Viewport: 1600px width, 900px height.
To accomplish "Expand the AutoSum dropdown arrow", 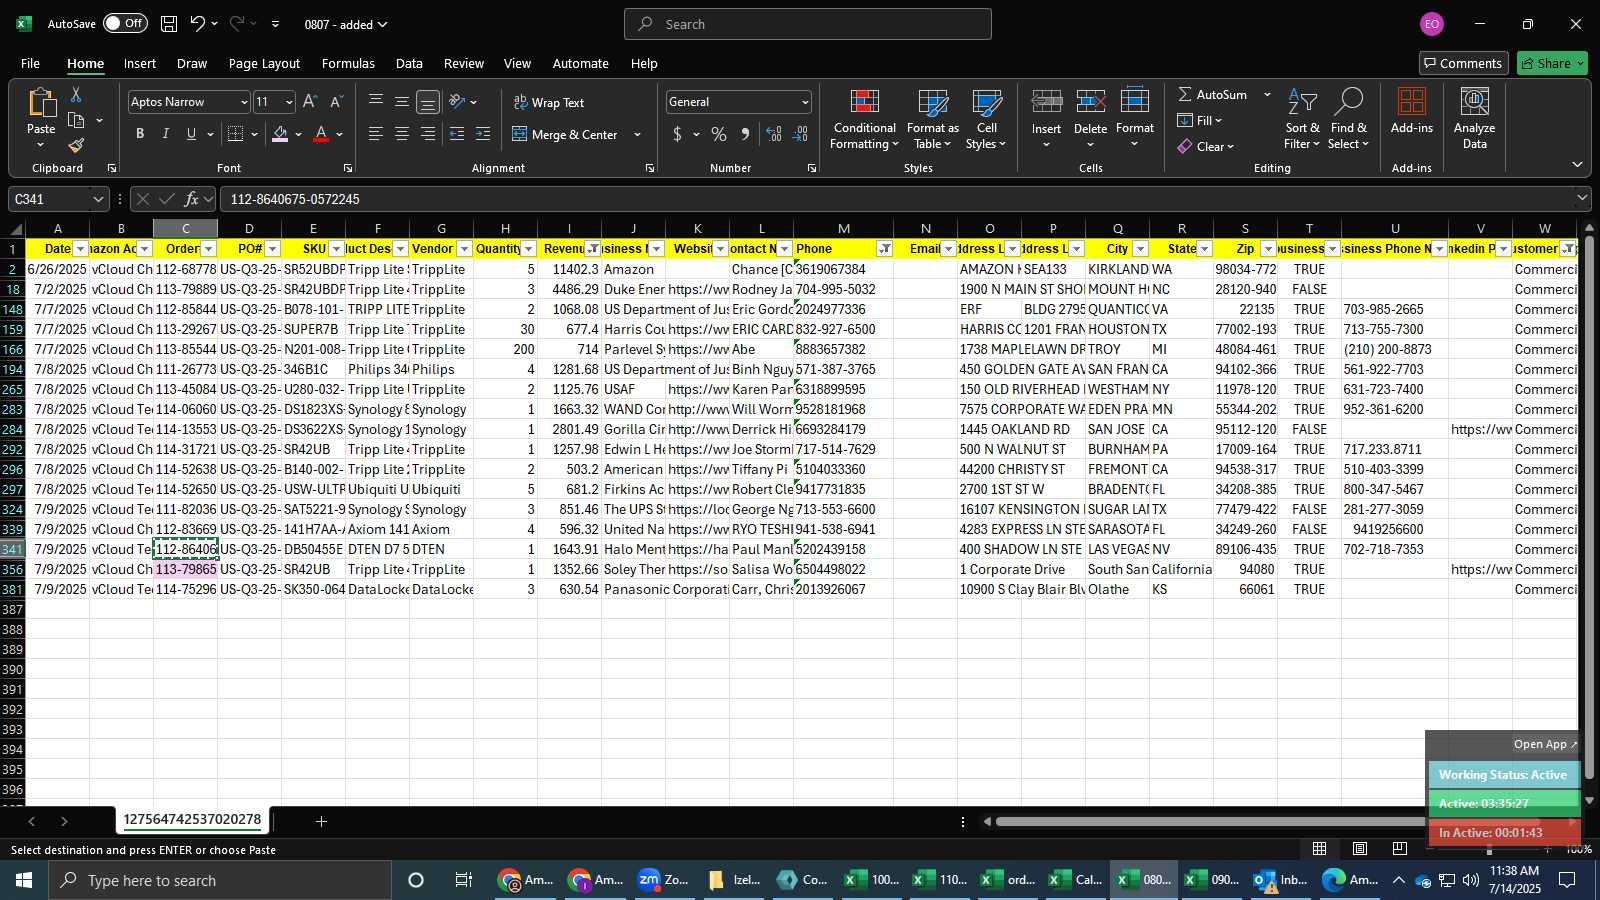I will (1267, 94).
